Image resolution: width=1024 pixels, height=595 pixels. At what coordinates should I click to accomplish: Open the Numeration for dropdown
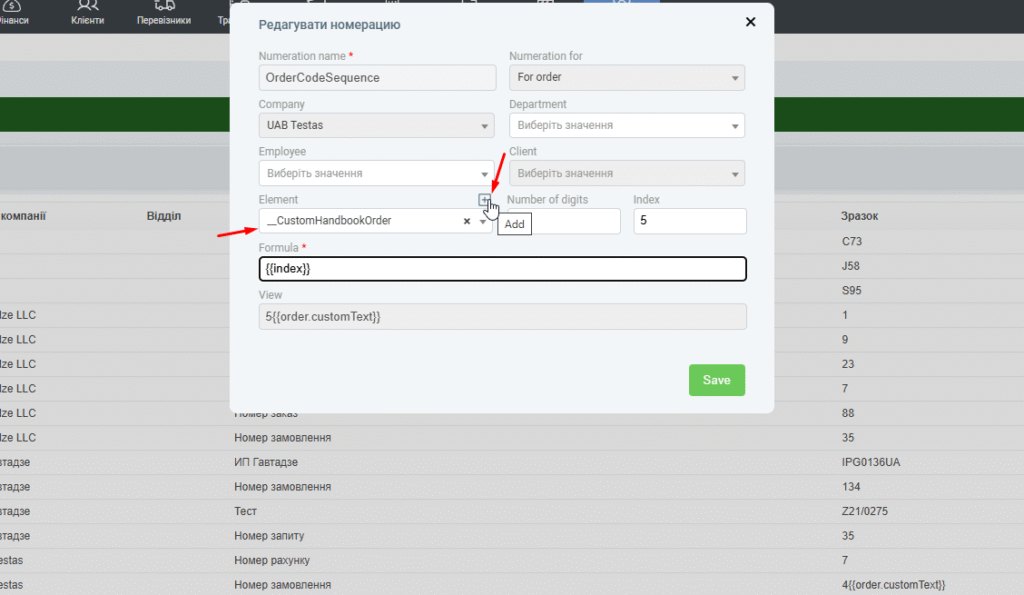pos(626,77)
